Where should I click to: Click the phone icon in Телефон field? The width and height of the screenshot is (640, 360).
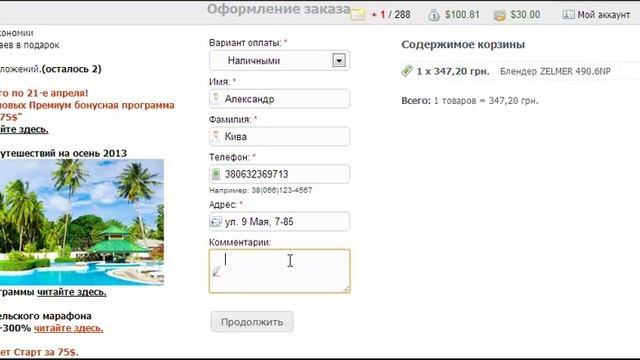[216, 174]
